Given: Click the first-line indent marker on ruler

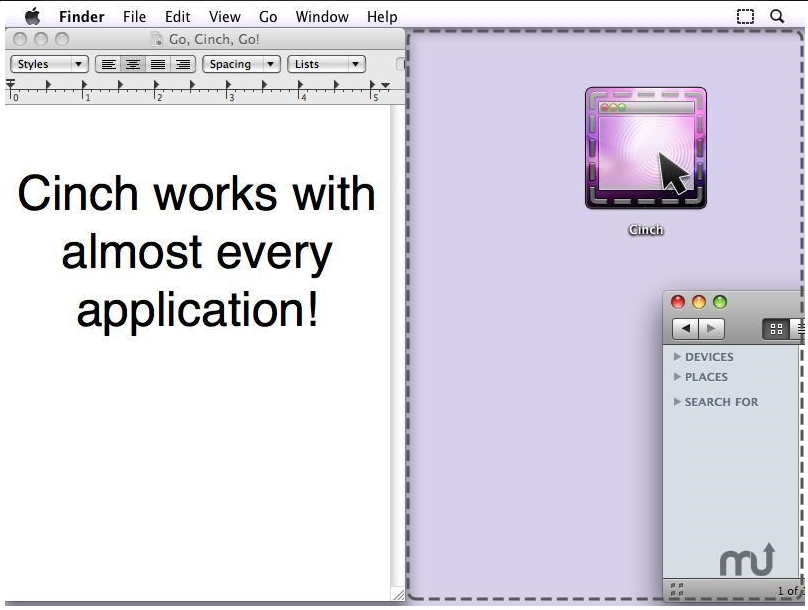Looking at the screenshot, I should [10, 82].
